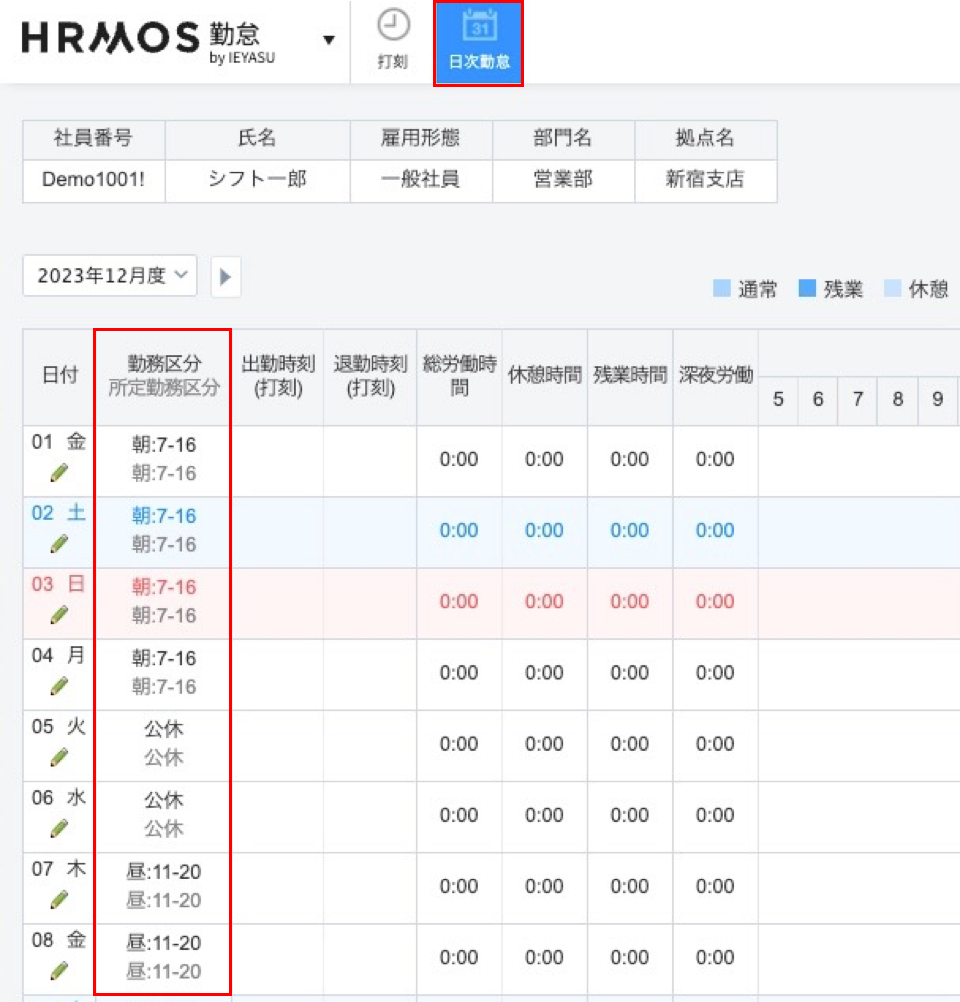The height and width of the screenshot is (1002, 960).
Task: Edit 08 金 attendance via pencil icon
Action: tap(59, 970)
